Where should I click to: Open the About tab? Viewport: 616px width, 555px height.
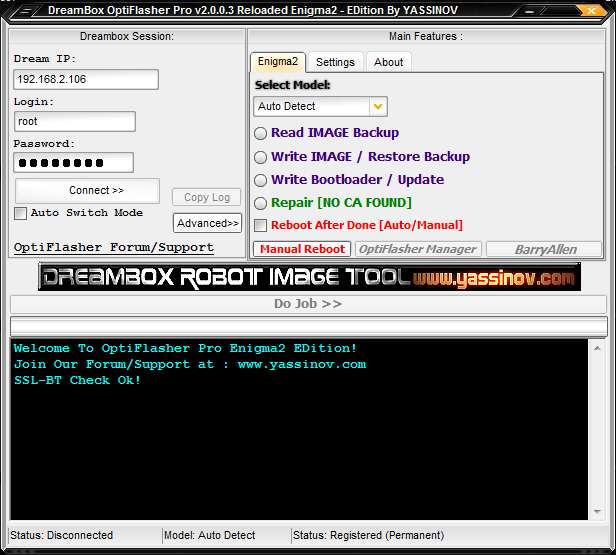tap(389, 62)
